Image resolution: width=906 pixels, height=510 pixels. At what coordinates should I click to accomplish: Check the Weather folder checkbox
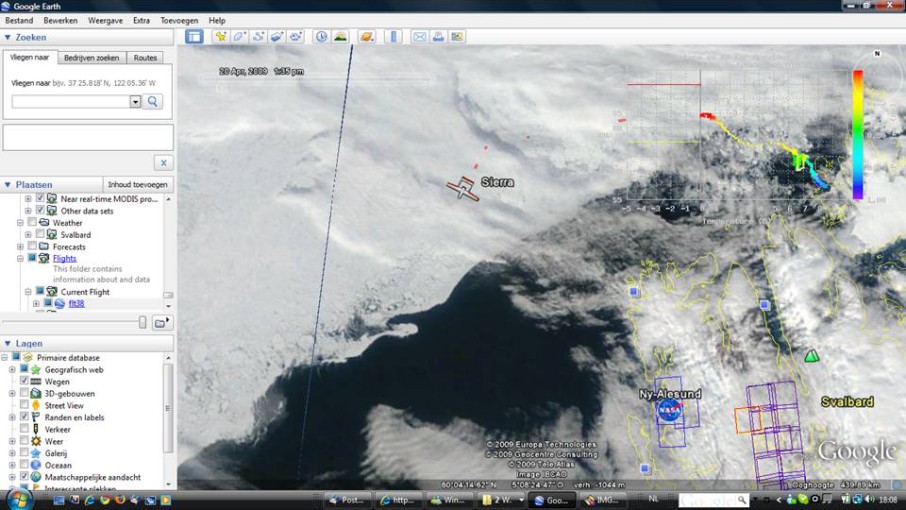(32, 222)
